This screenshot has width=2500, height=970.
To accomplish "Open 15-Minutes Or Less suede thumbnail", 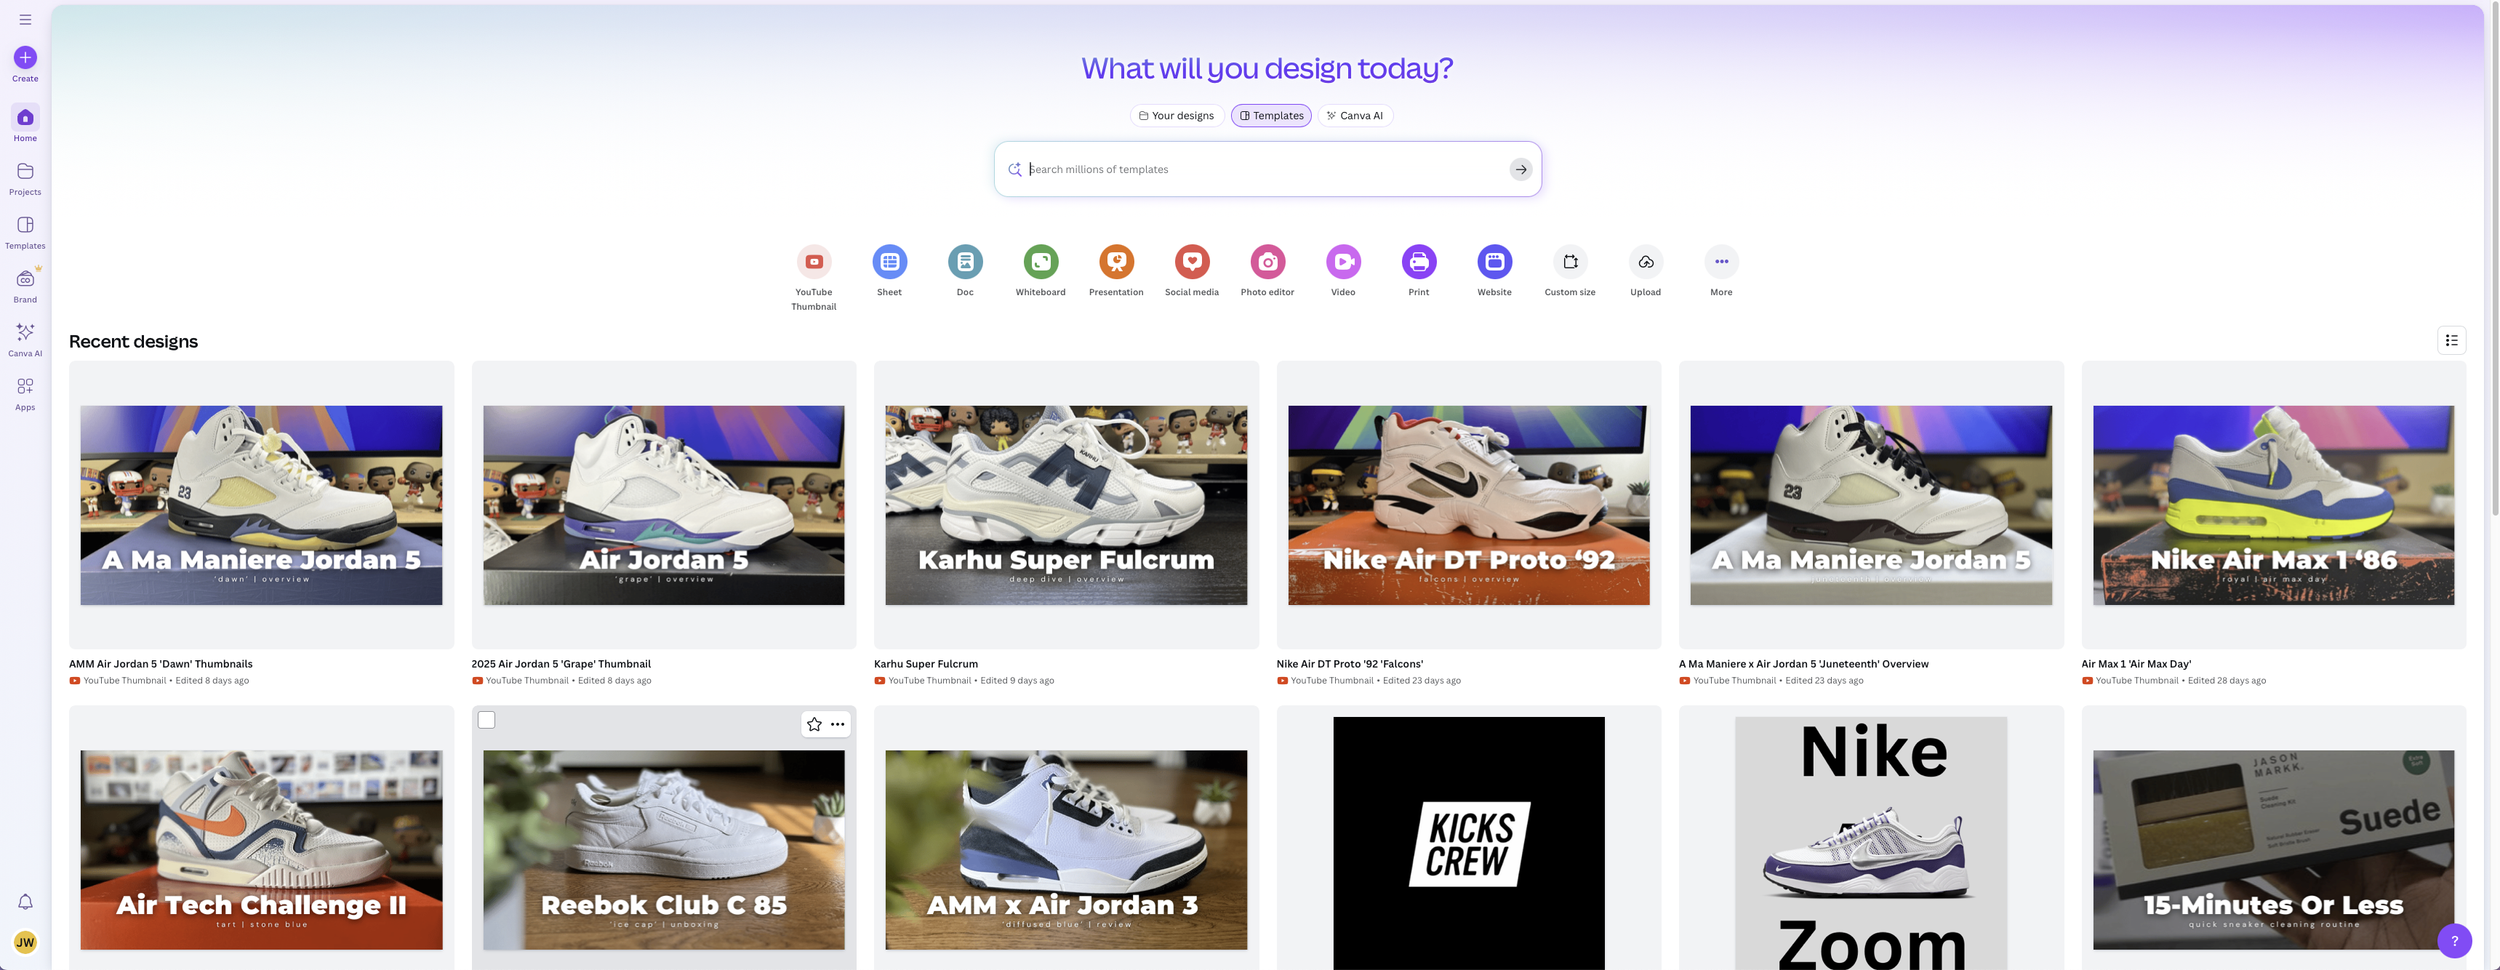I will (x=2273, y=838).
